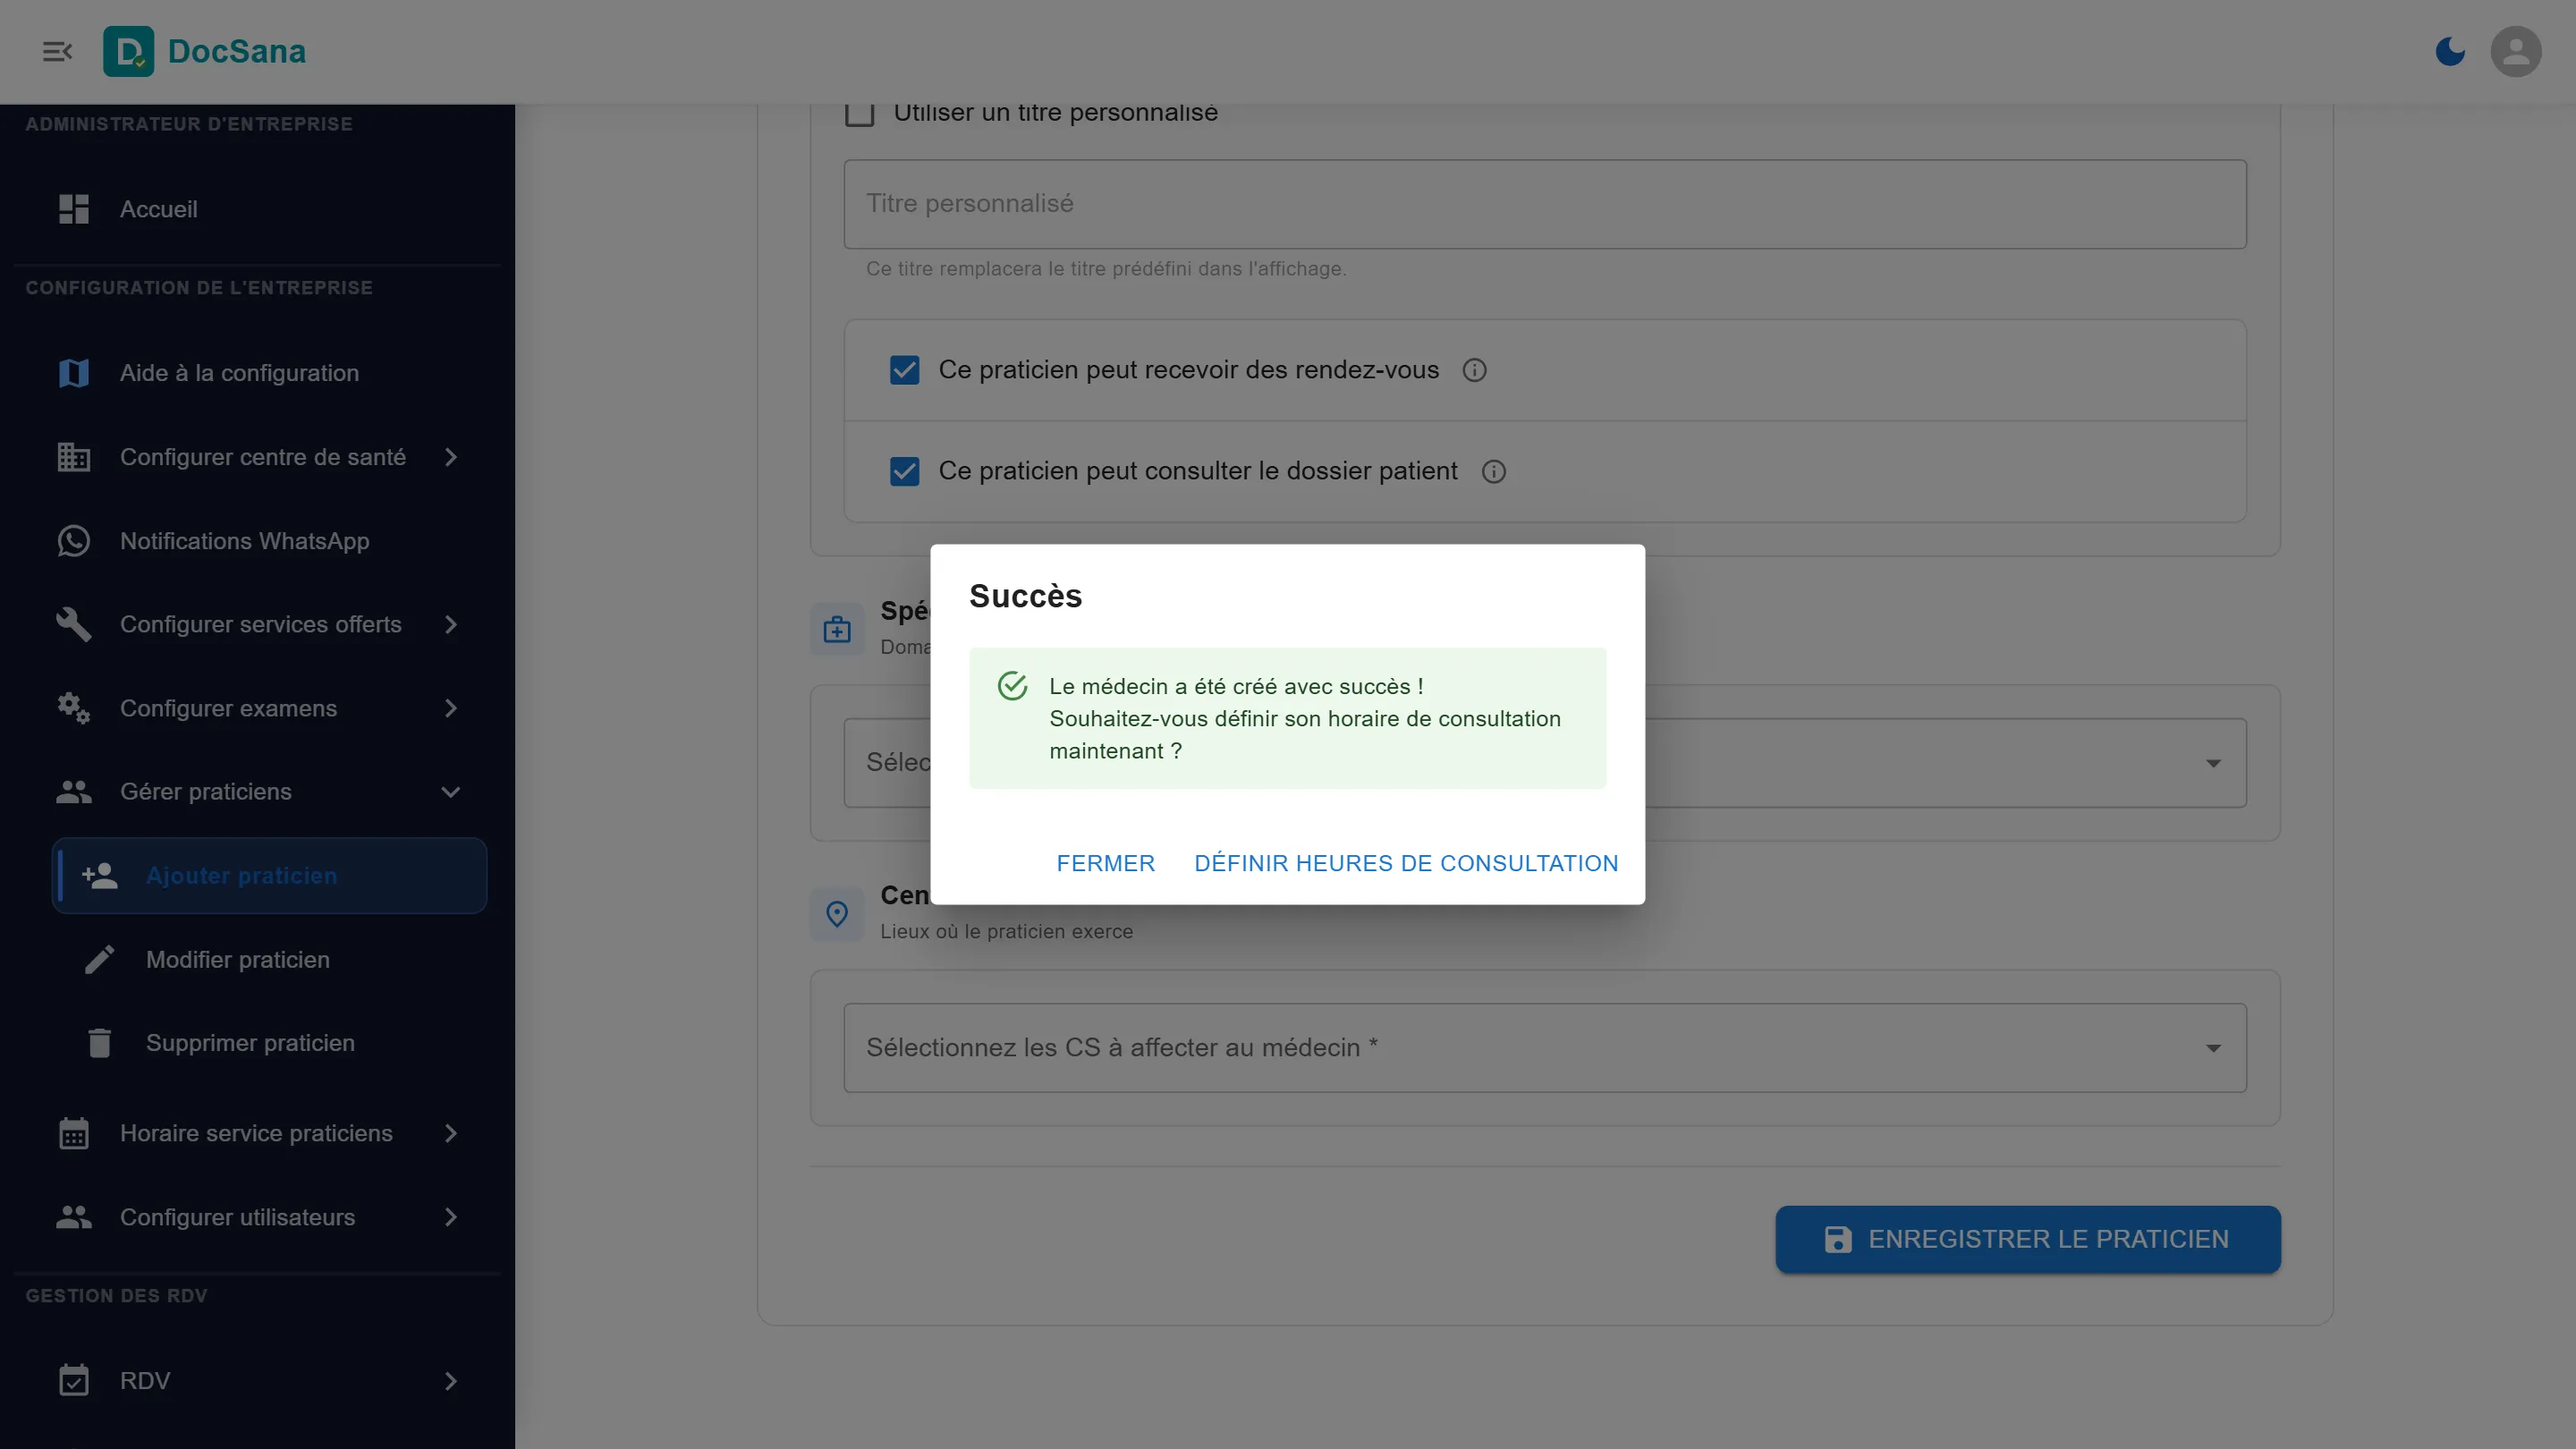Click the wrench icon for services offerts
The image size is (2576, 1449).
73,624
